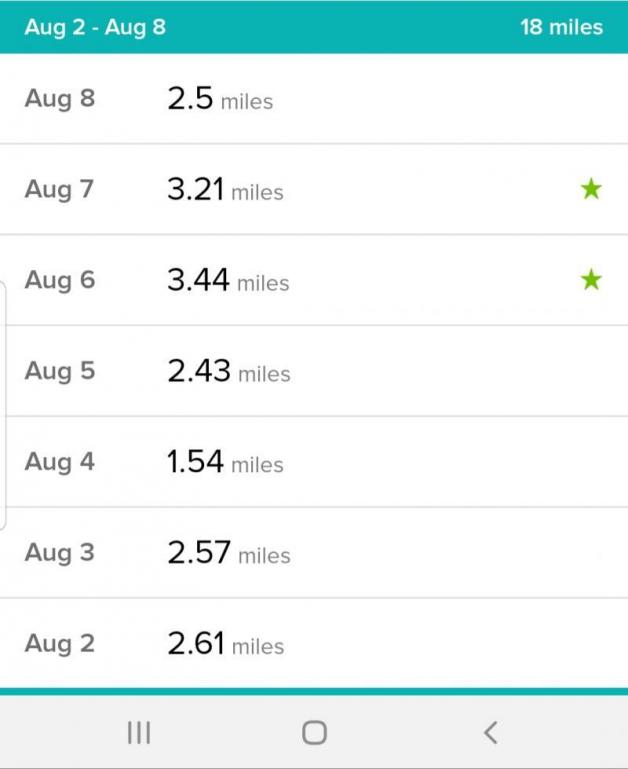
Task: Tap the green star on Aug 7
Action: [x=591, y=189]
